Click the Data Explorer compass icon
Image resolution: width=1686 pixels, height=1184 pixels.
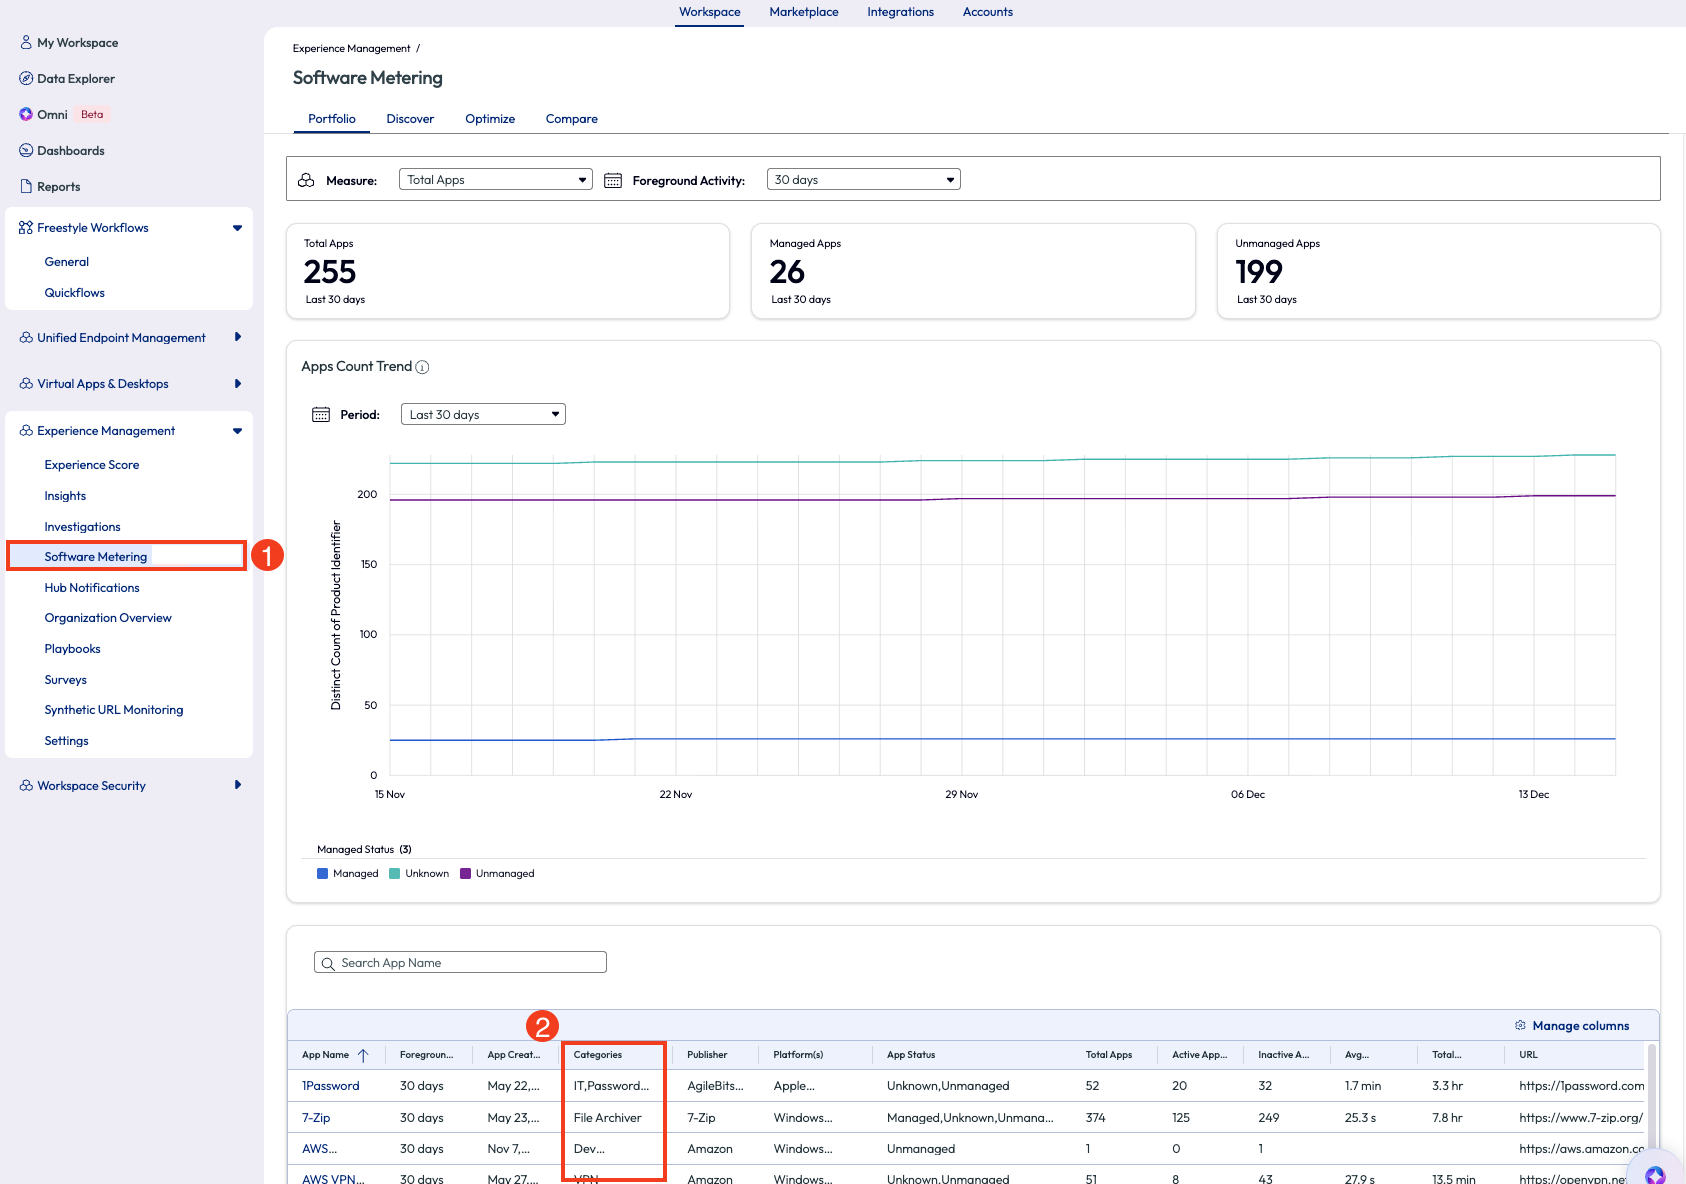point(26,79)
